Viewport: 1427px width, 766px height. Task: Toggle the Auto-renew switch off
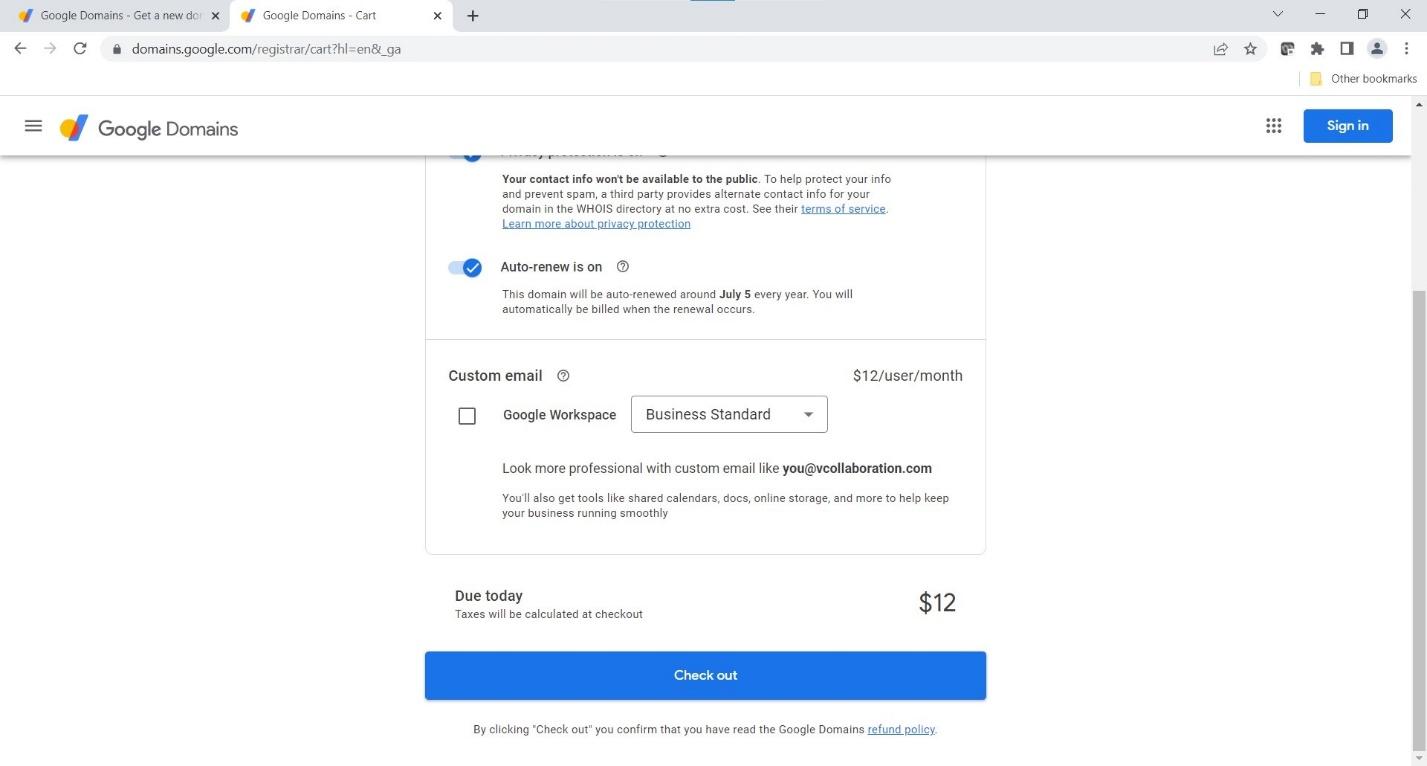click(x=465, y=267)
